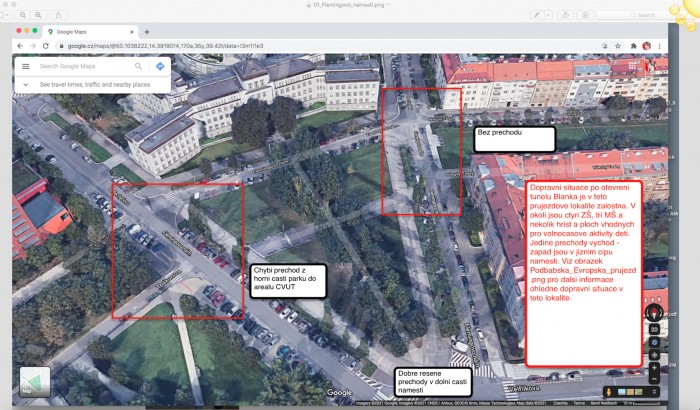Zoom out with Preview's magnifier minus icon
700x410 pixels.
(22, 15)
